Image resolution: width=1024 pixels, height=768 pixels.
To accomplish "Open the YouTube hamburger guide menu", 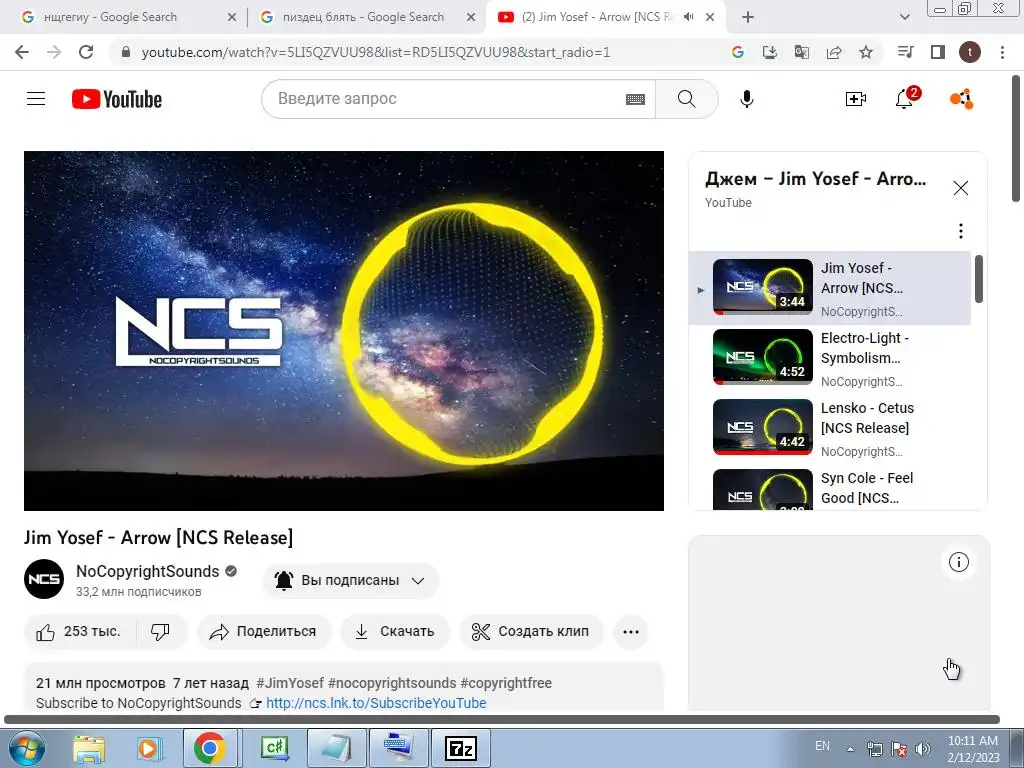I will pos(36,99).
